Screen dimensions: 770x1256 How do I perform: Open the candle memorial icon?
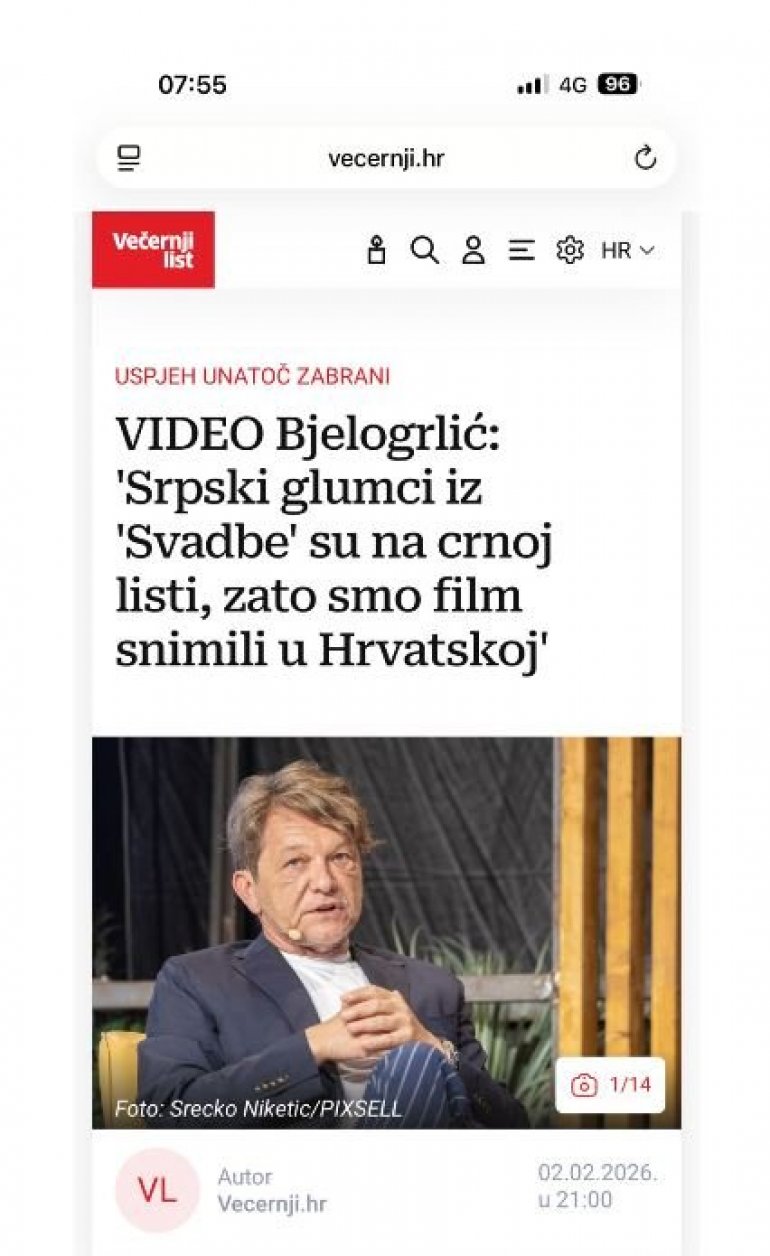[376, 250]
